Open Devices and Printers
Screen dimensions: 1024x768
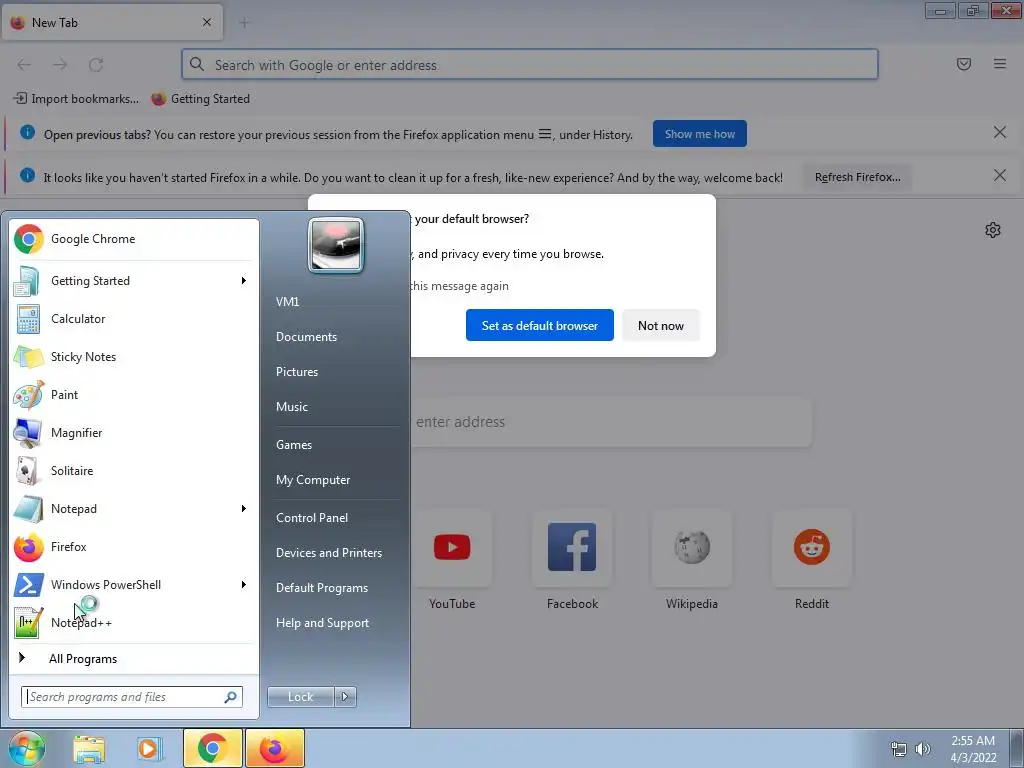[x=329, y=552]
